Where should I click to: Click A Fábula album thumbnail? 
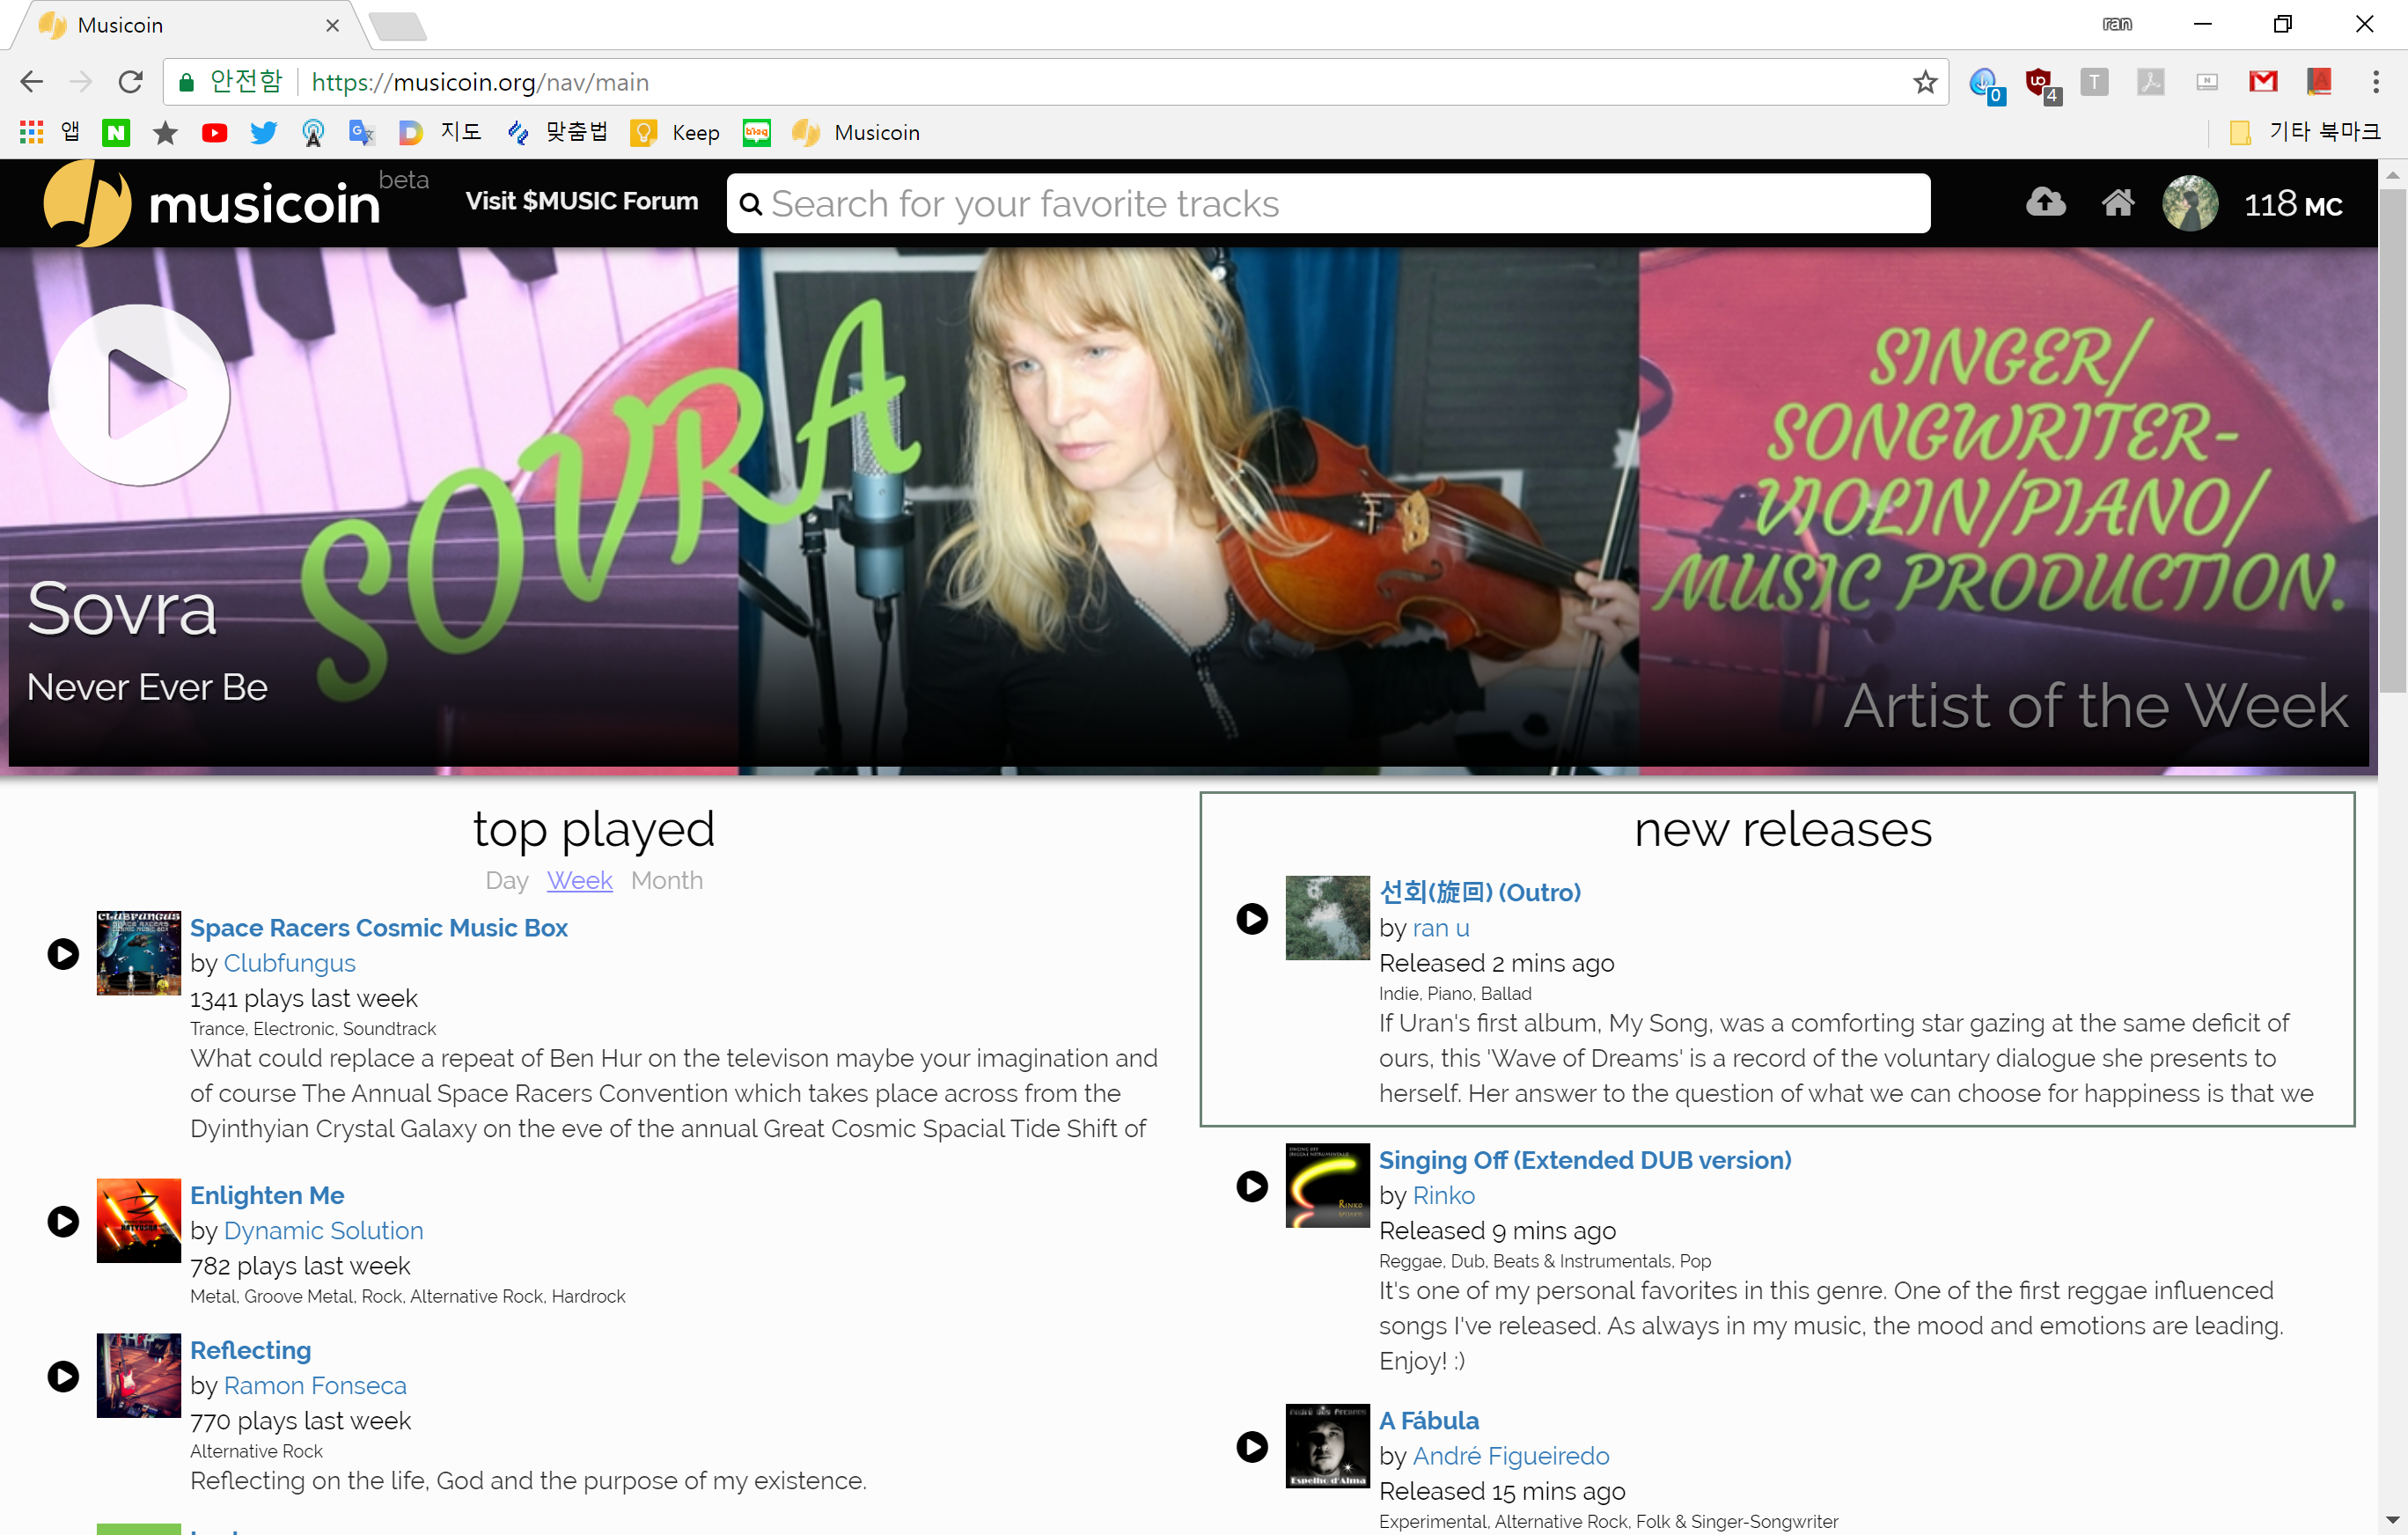(1327, 1446)
